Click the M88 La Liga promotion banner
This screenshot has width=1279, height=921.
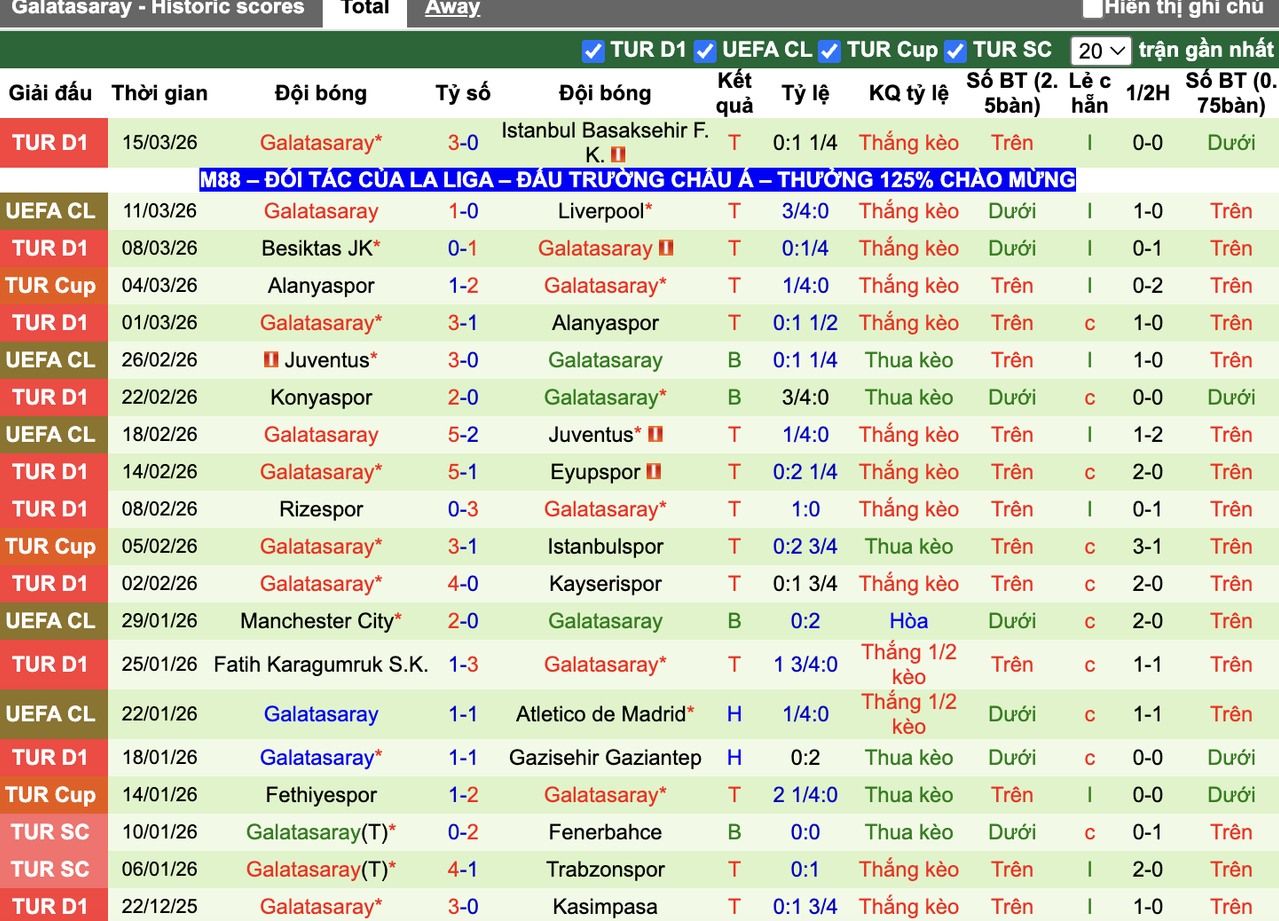coord(638,180)
